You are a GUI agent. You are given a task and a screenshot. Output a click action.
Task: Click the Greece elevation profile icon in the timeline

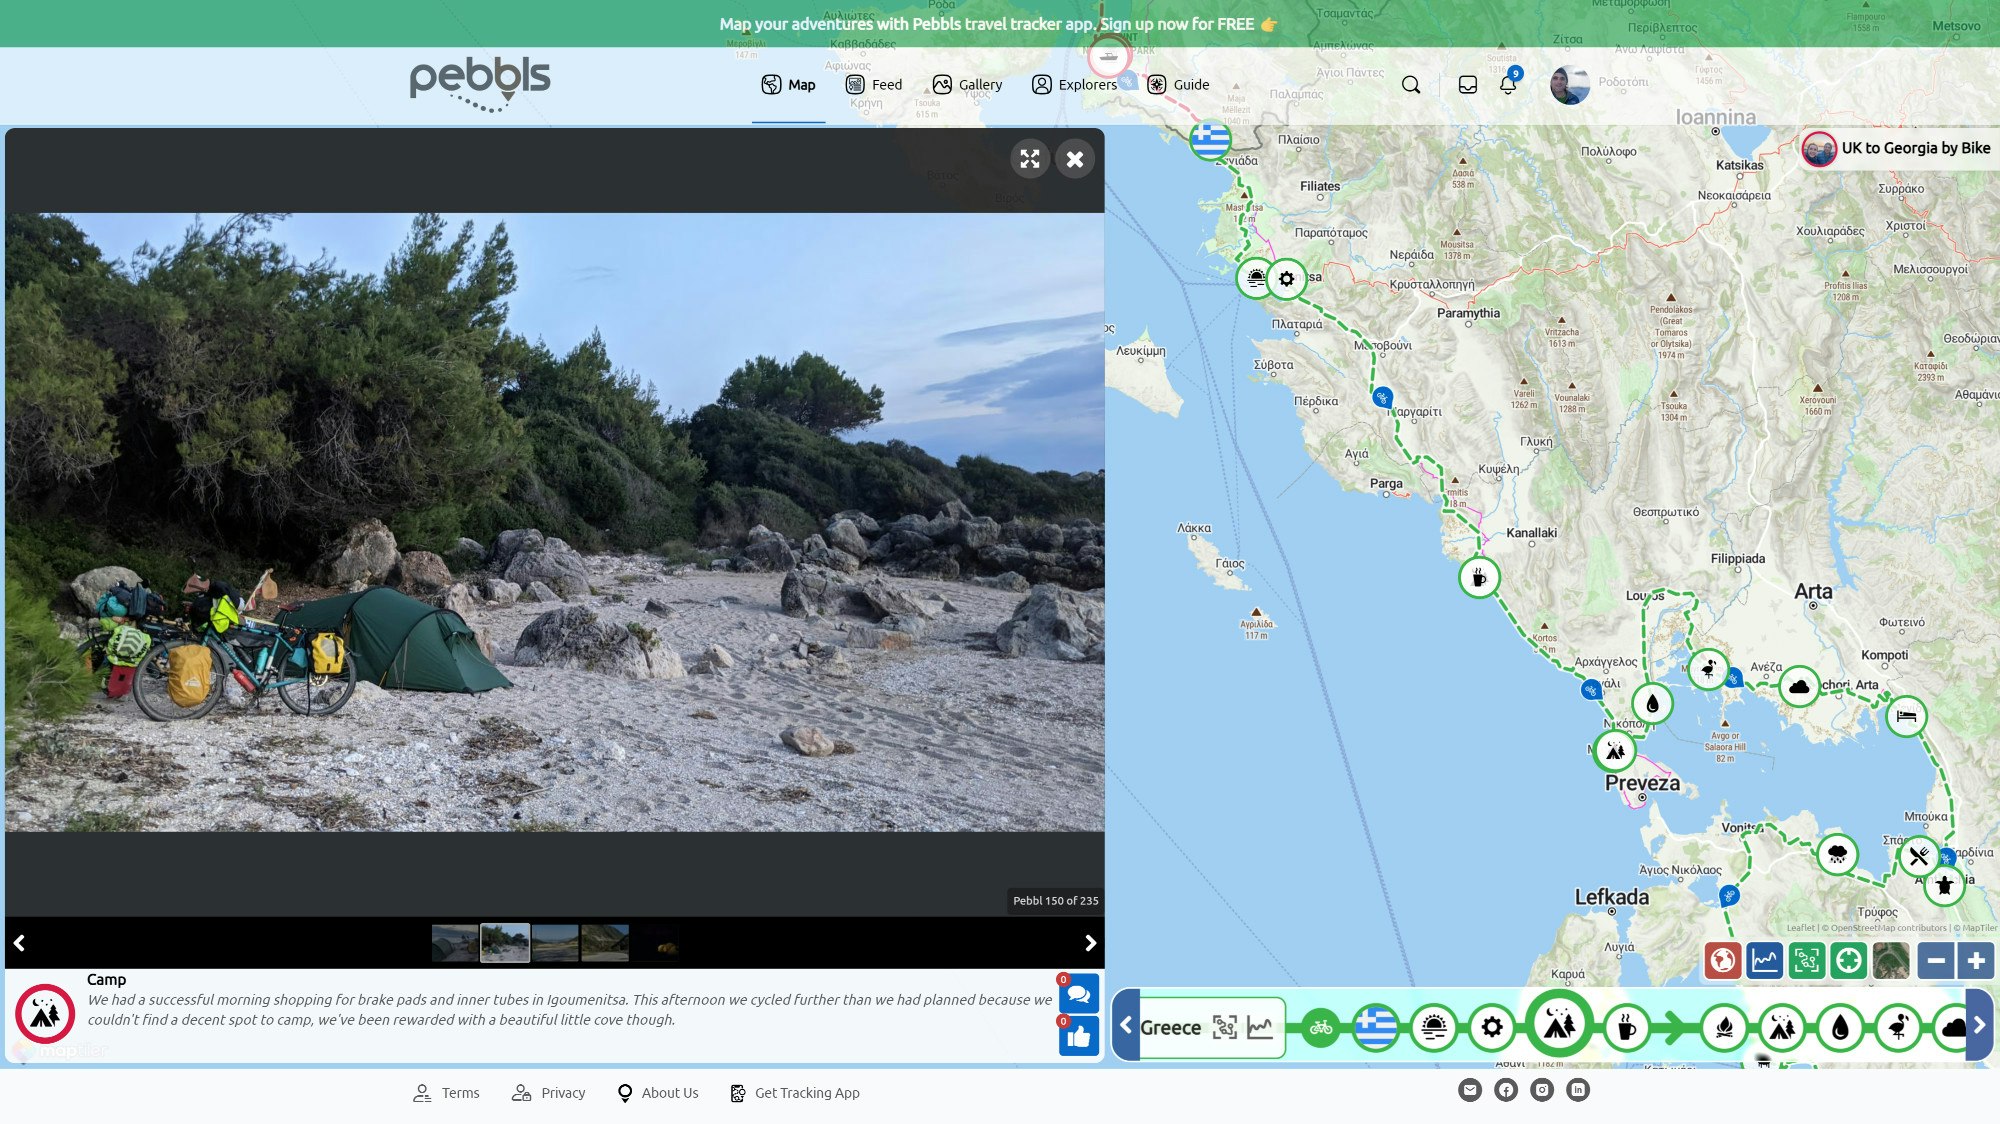pyautogui.click(x=1260, y=1027)
